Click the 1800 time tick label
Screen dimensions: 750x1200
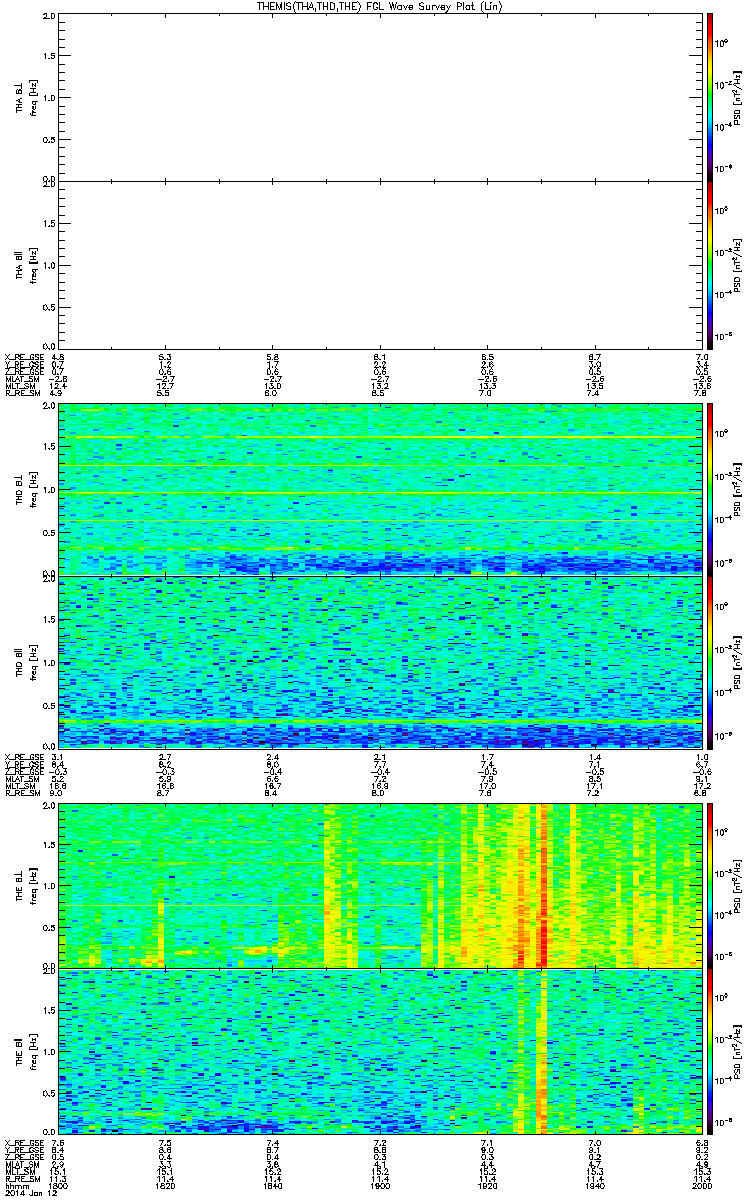[59, 1186]
